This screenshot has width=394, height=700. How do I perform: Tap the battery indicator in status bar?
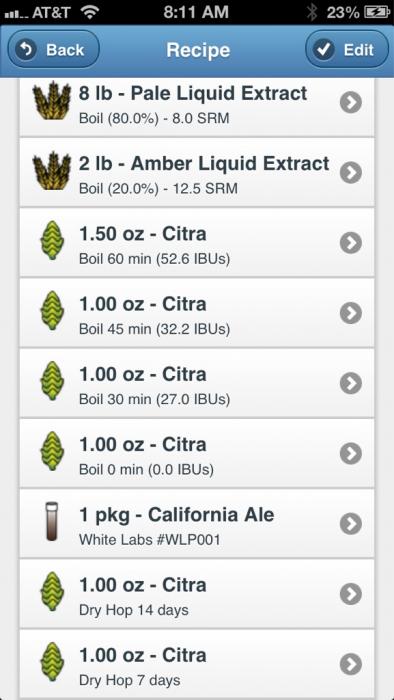pos(377,12)
